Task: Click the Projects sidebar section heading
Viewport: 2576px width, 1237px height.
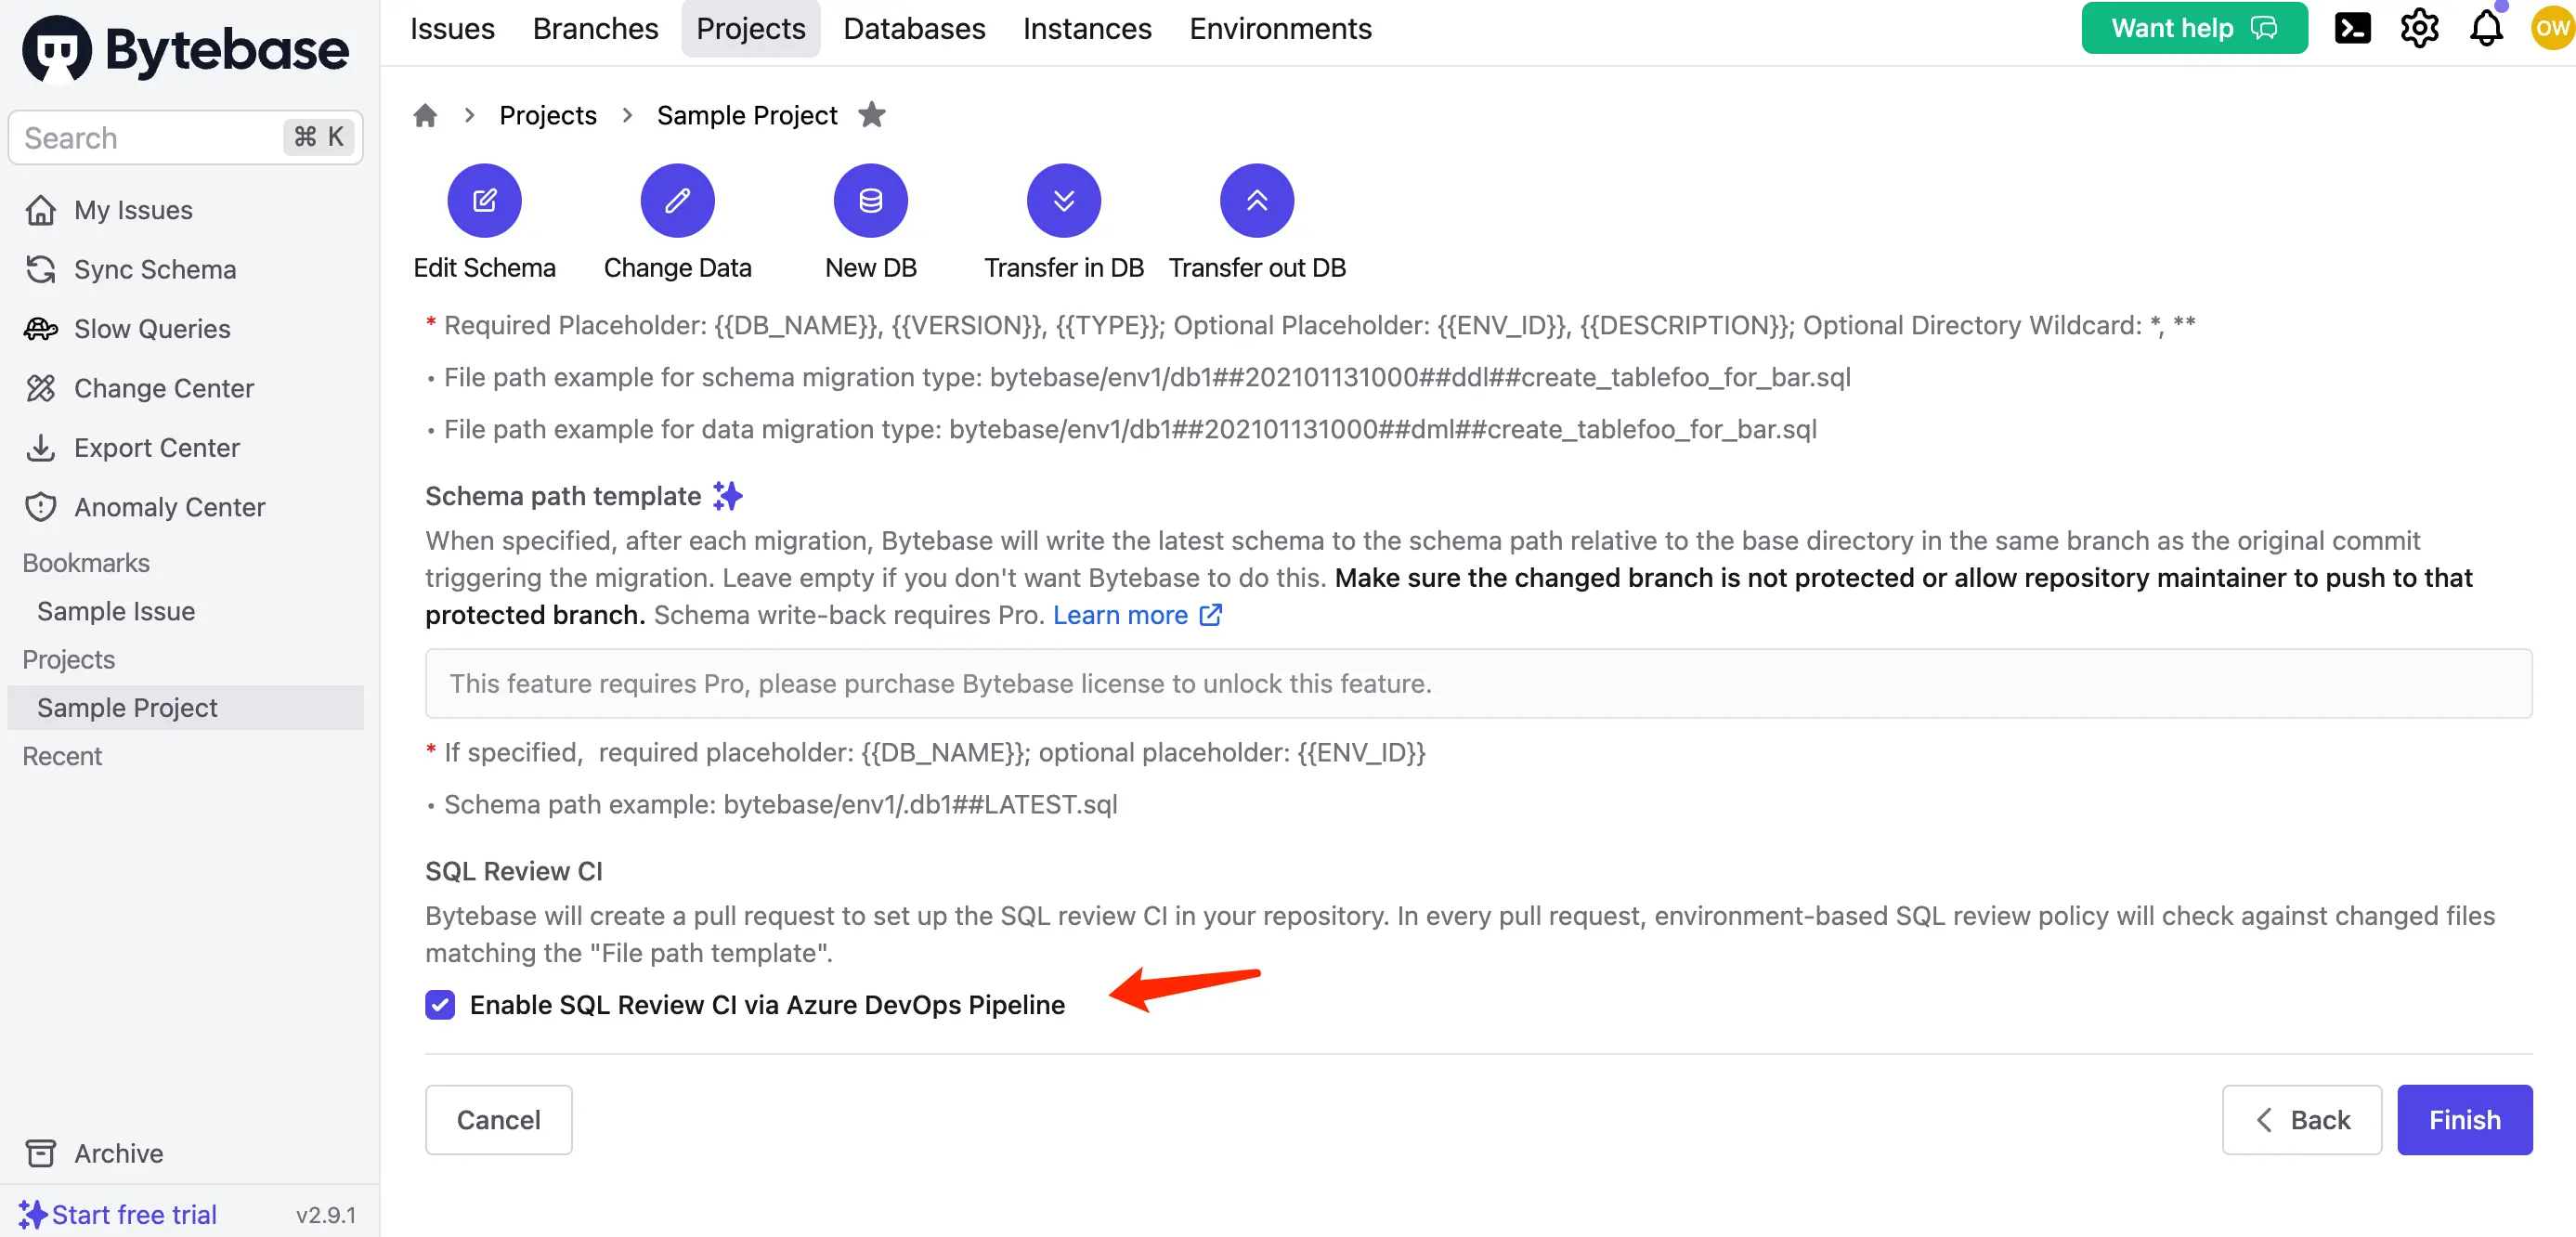Action: (69, 659)
